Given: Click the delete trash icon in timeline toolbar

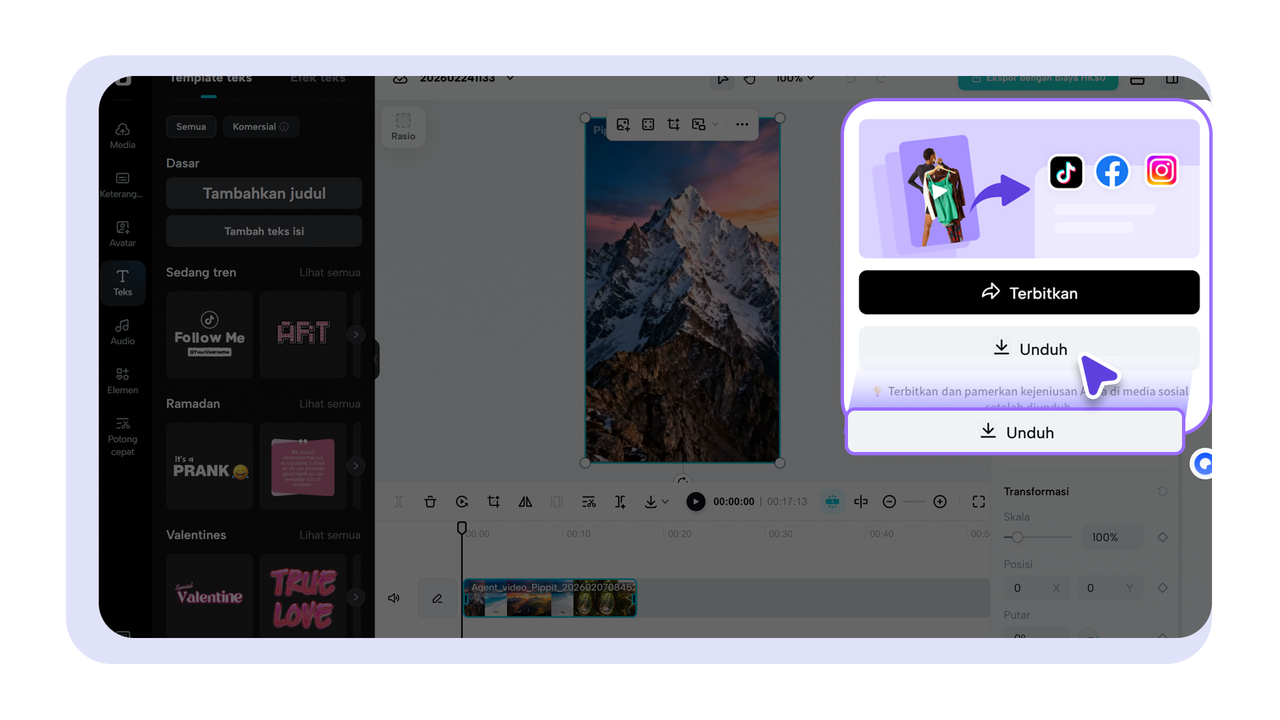Looking at the screenshot, I should [x=430, y=502].
